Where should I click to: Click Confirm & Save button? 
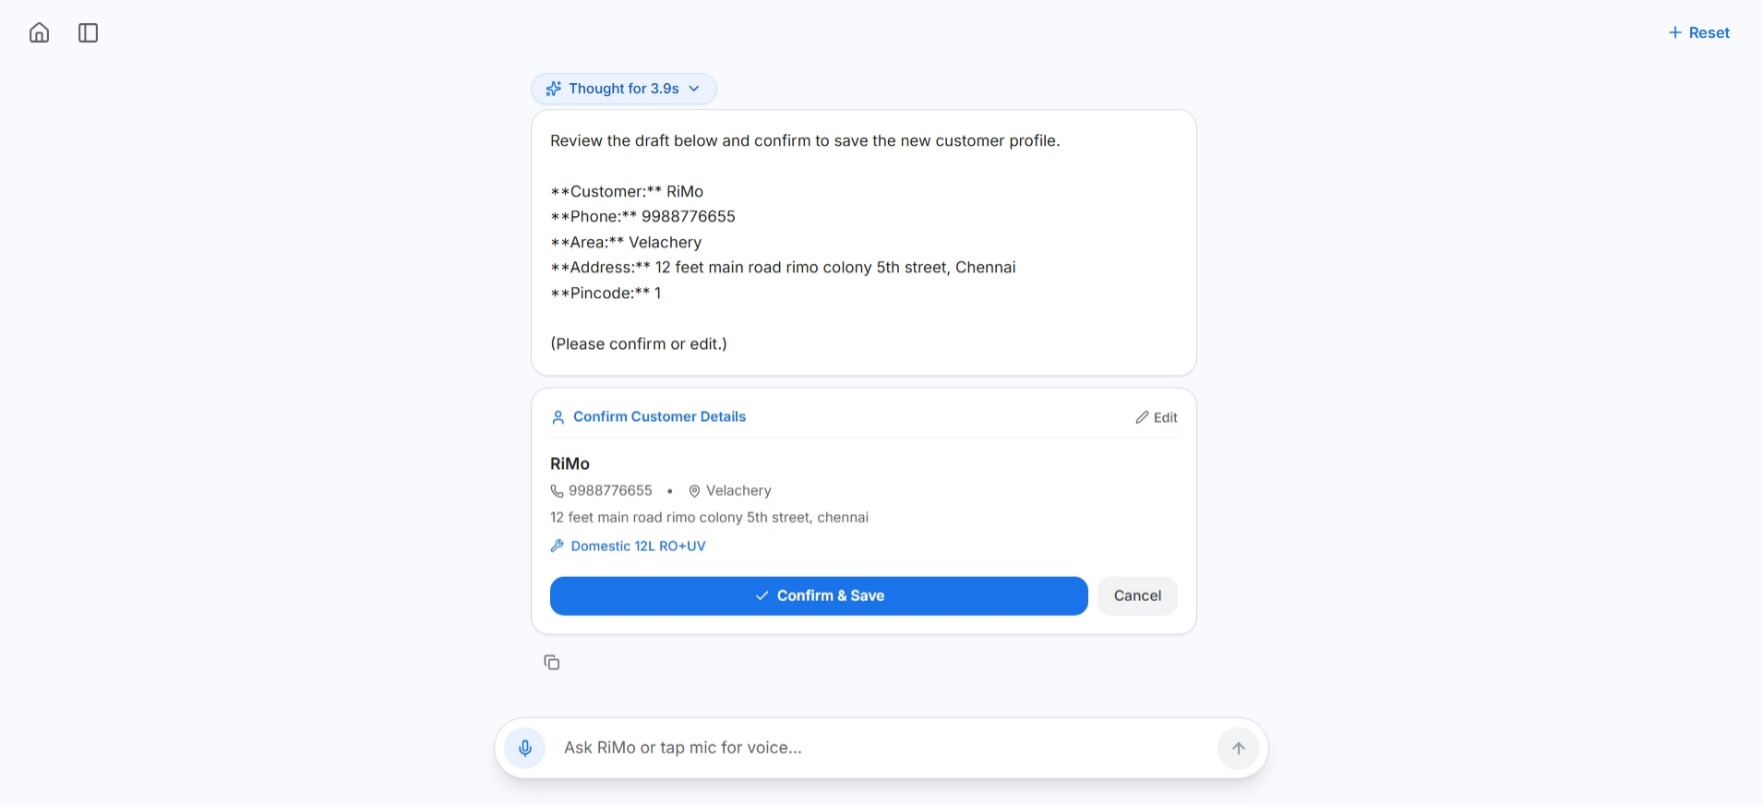point(819,596)
